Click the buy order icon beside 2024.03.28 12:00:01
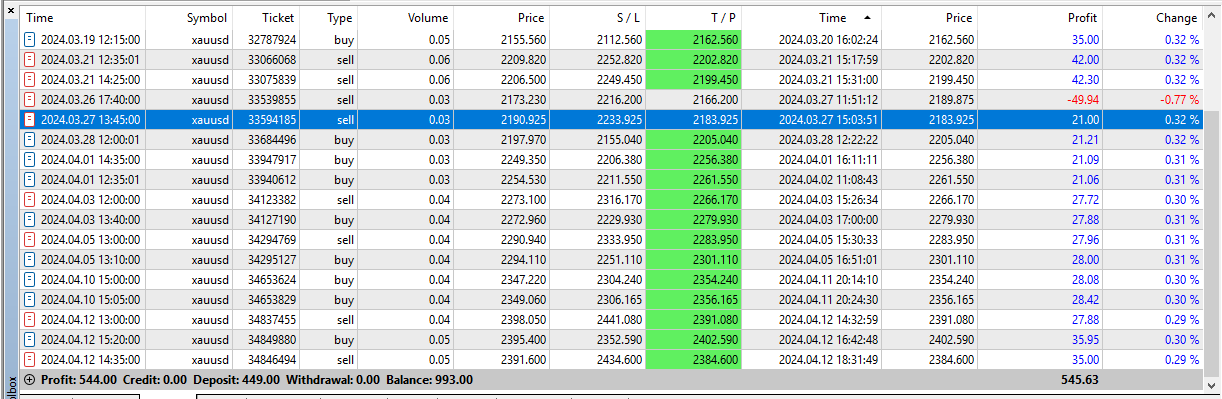Screen dimensions: 1222x399 [31, 140]
